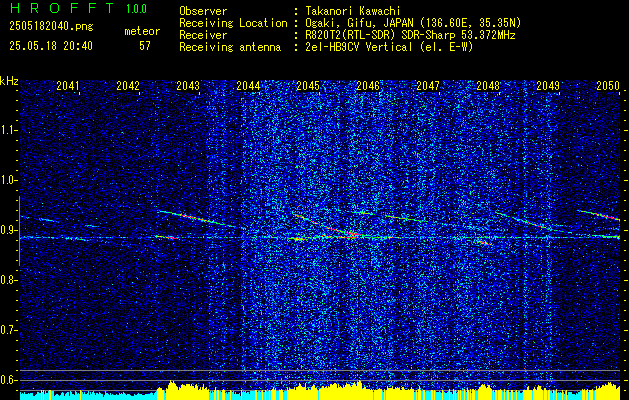The height and width of the screenshot is (400, 629).
Task: Click time marker 2048
Action: pos(488,85)
